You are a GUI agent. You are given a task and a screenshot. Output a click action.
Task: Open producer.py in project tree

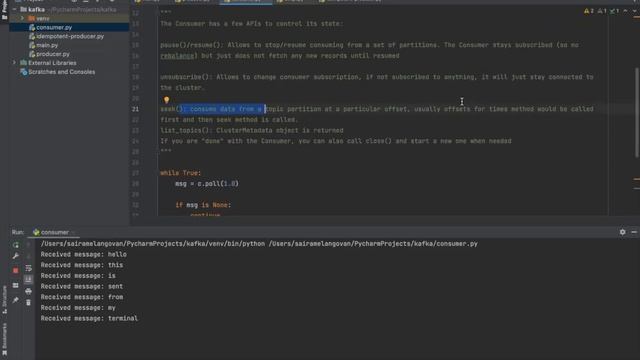[53, 54]
